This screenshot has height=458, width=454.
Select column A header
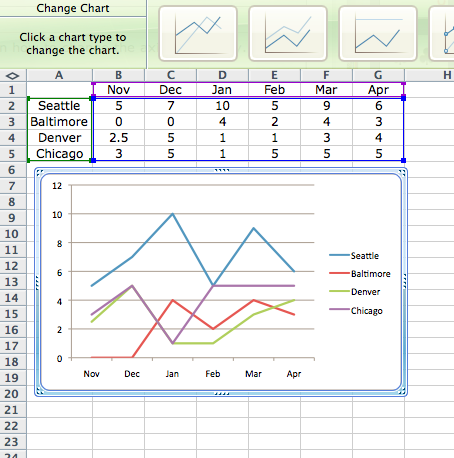point(59,75)
